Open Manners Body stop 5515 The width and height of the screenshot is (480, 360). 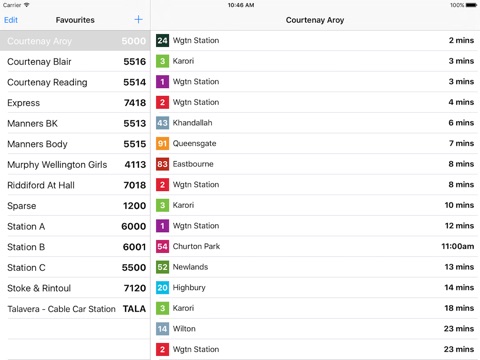coord(75,144)
